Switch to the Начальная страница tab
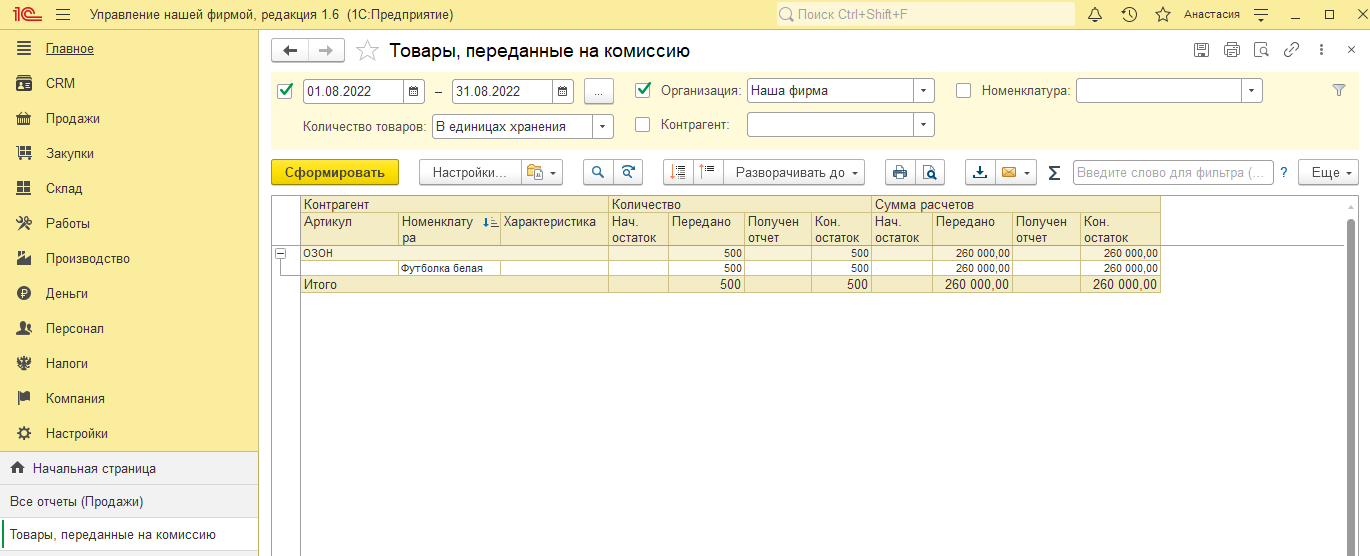Image resolution: width=1370 pixels, height=556 pixels. (94, 468)
